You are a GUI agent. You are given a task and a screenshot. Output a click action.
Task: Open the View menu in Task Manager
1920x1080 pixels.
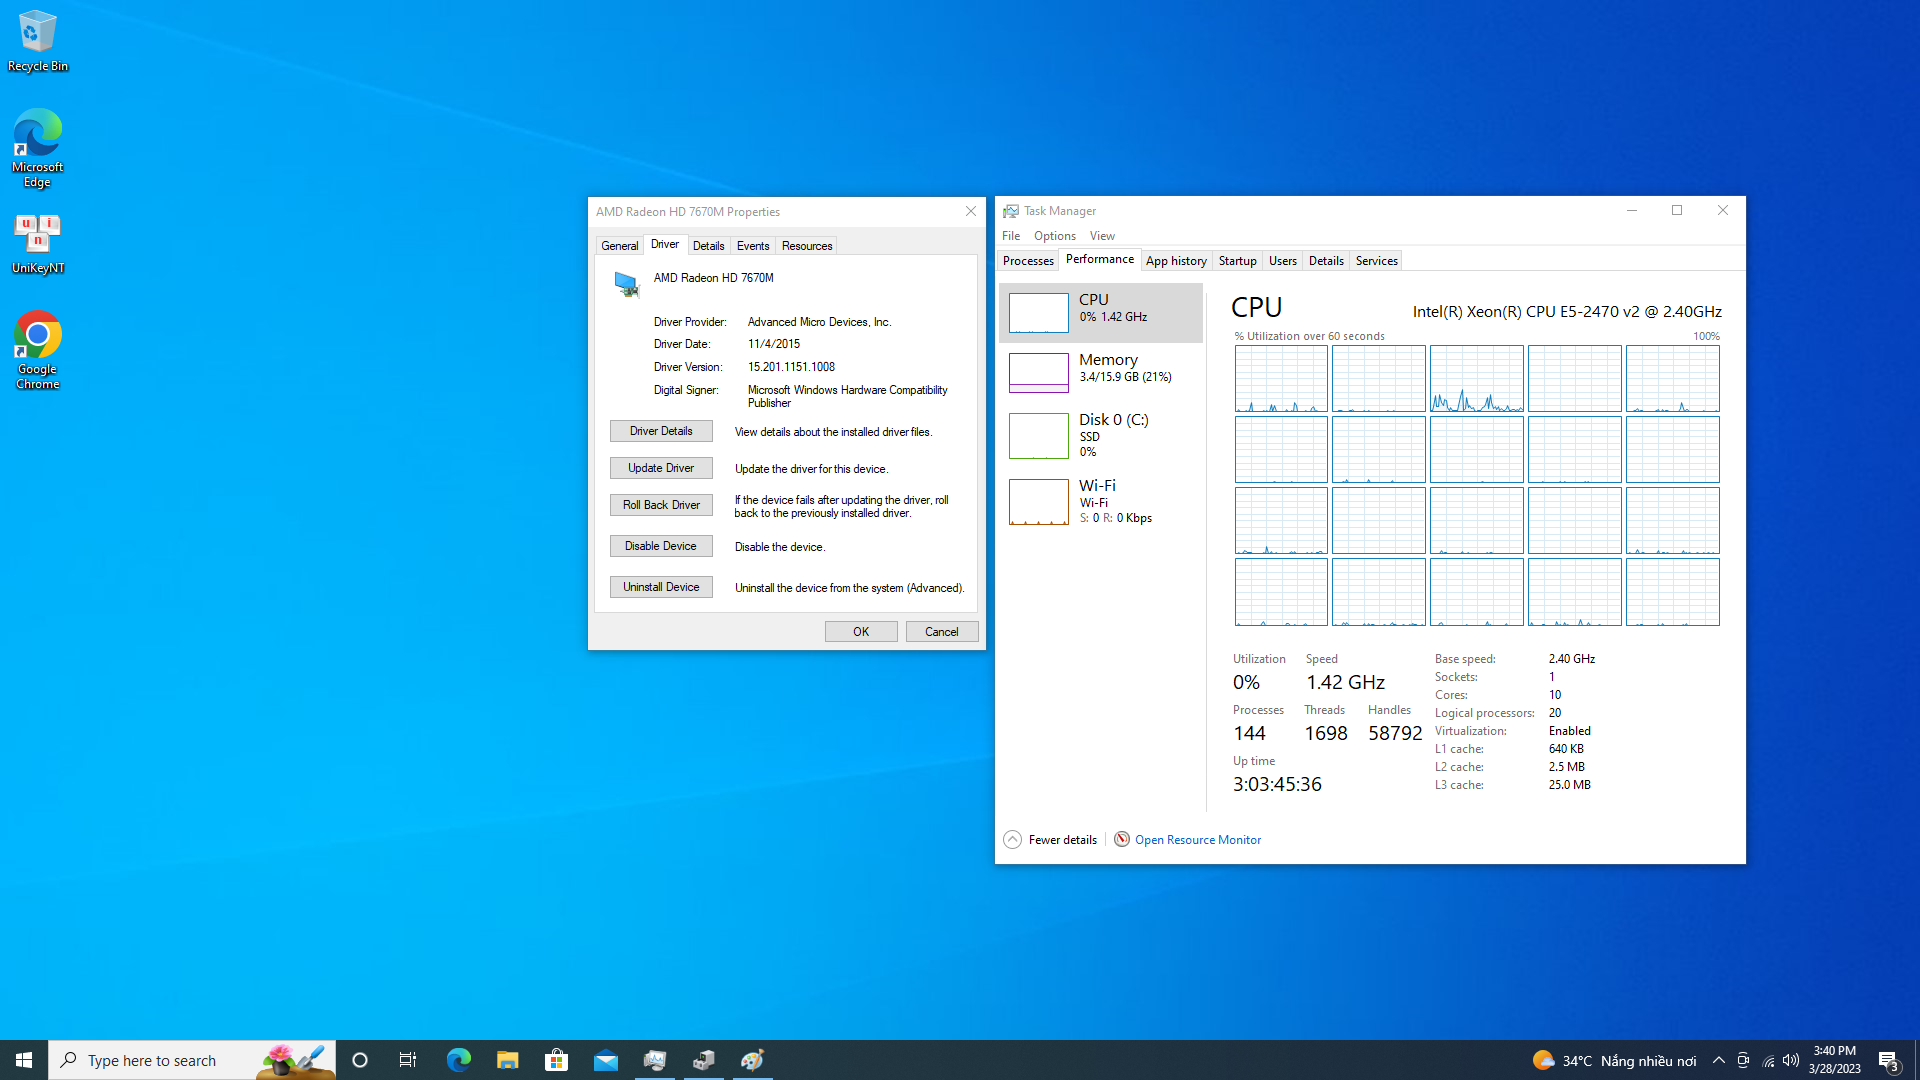click(x=1102, y=236)
